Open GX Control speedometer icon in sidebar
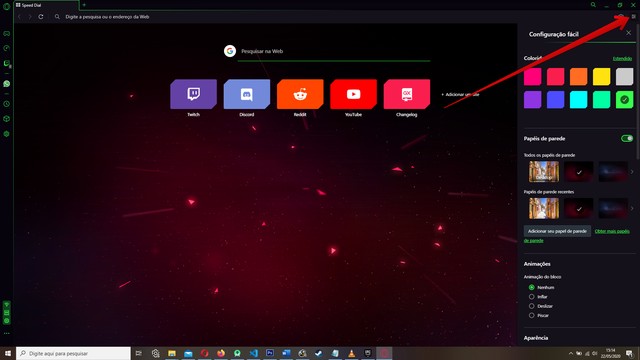The image size is (640, 360). point(7,48)
